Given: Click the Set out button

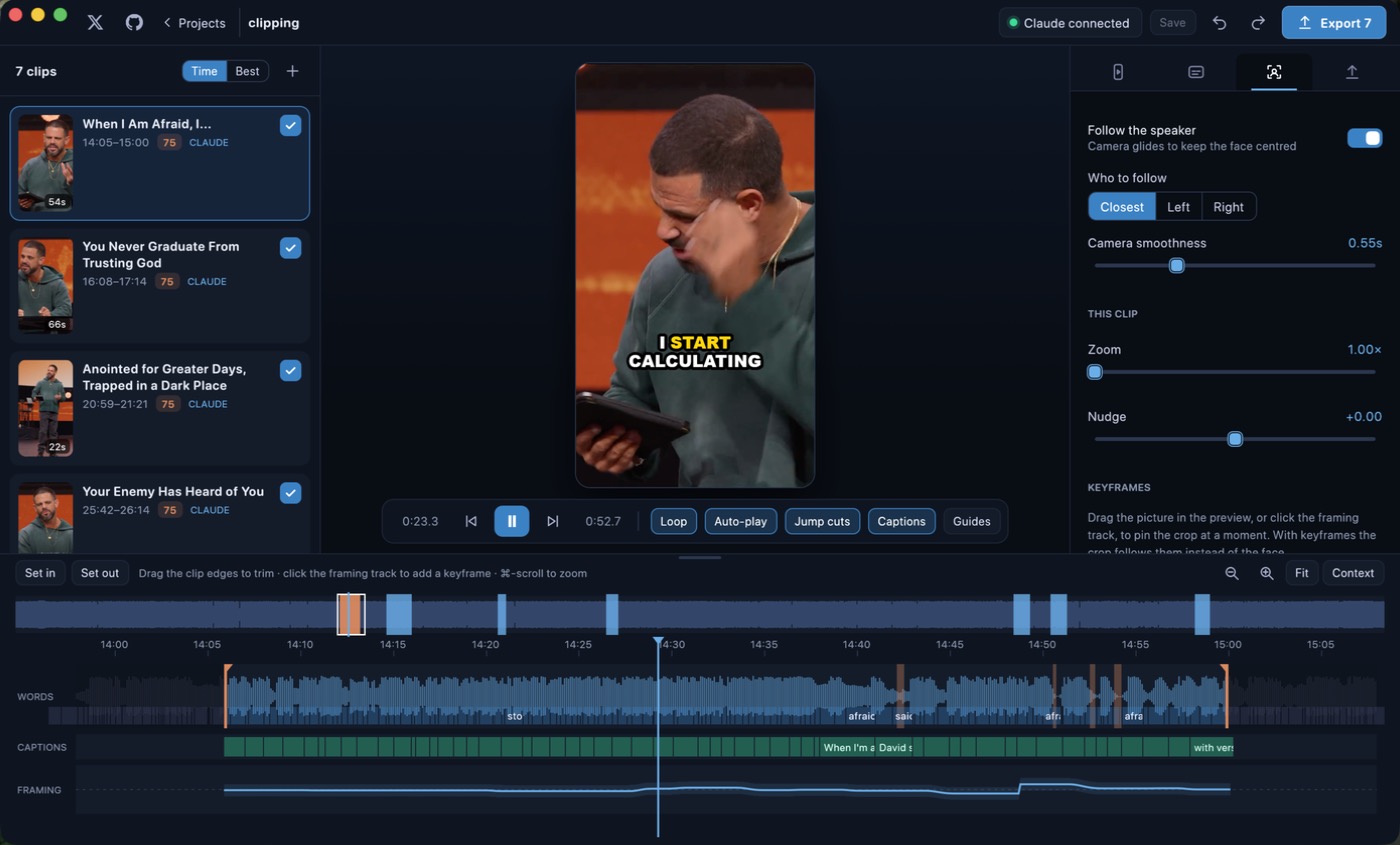Looking at the screenshot, I should pyautogui.click(x=100, y=573).
